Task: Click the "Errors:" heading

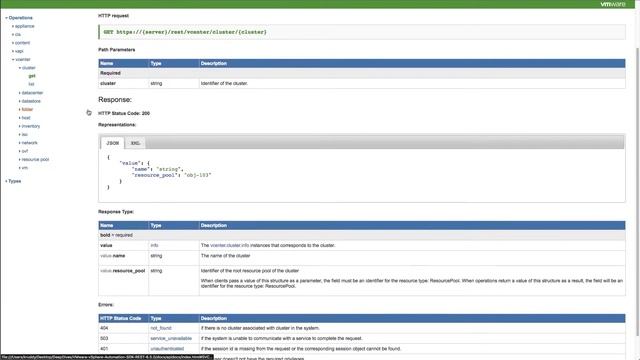Action: coord(106,305)
